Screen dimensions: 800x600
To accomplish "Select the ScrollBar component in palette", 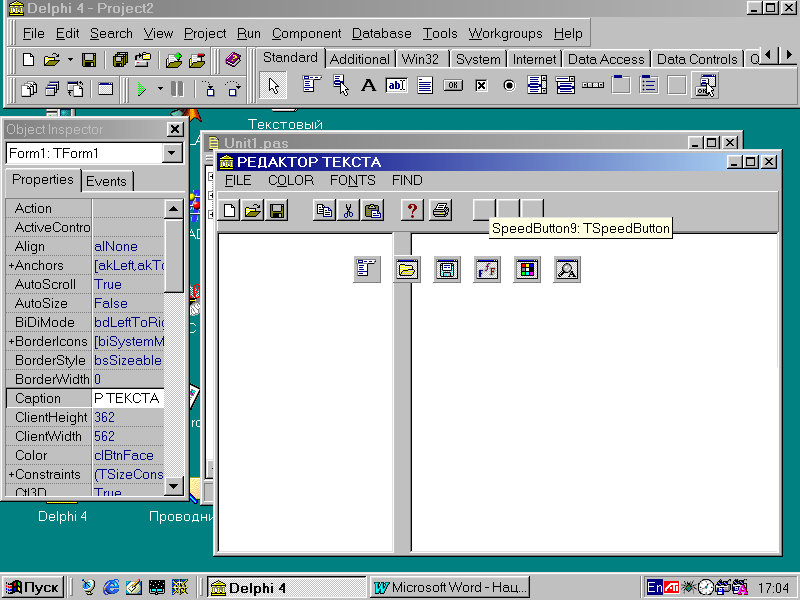I will pyautogui.click(x=593, y=85).
